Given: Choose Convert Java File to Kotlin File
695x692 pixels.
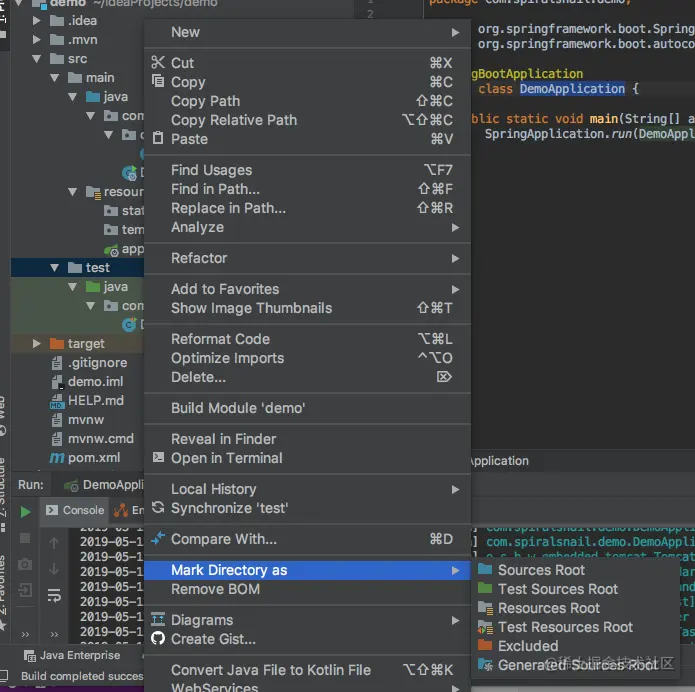Looking at the screenshot, I should [307, 669].
